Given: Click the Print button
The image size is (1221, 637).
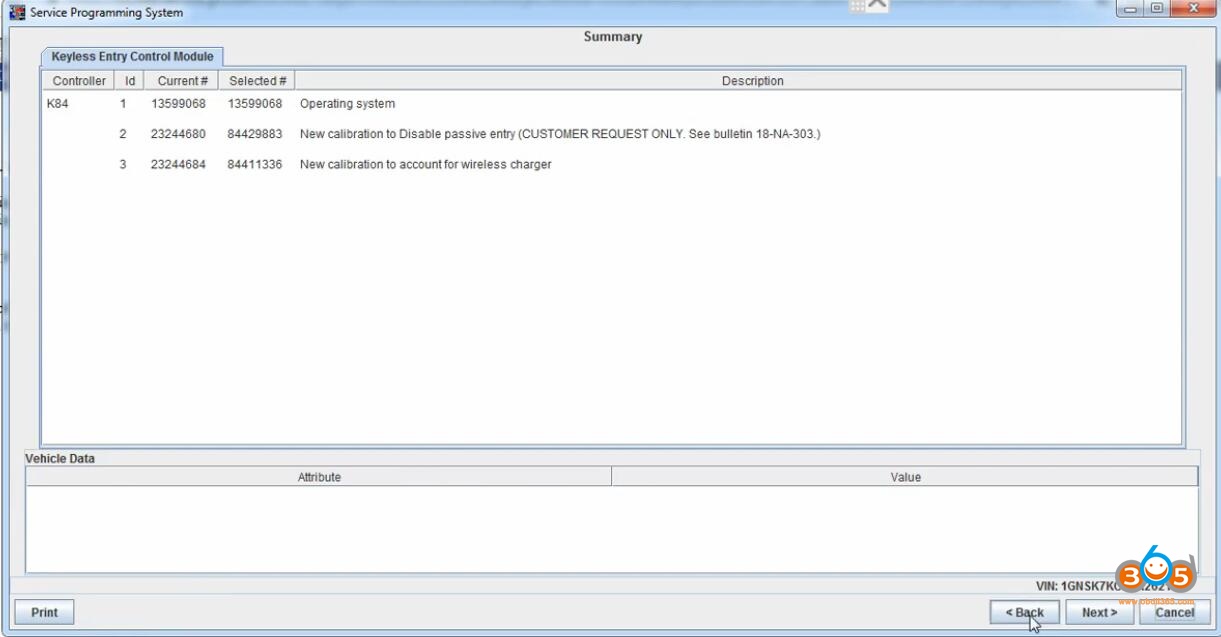Looking at the screenshot, I should coord(43,611).
